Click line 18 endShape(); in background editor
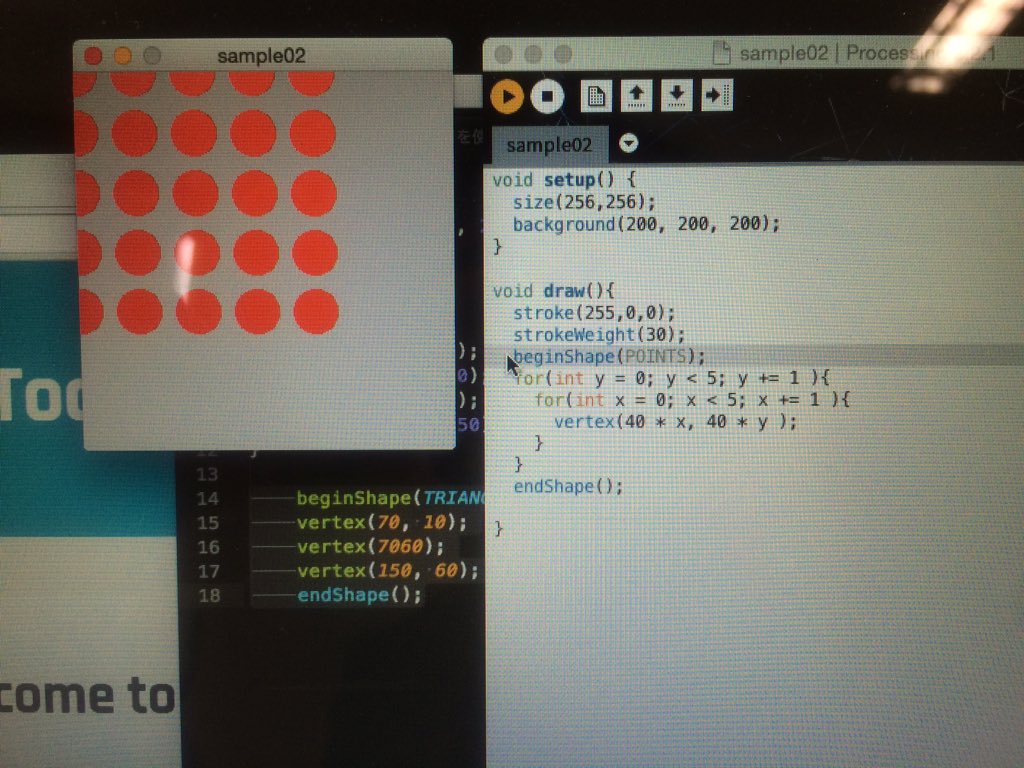This screenshot has width=1024, height=768. click(359, 595)
